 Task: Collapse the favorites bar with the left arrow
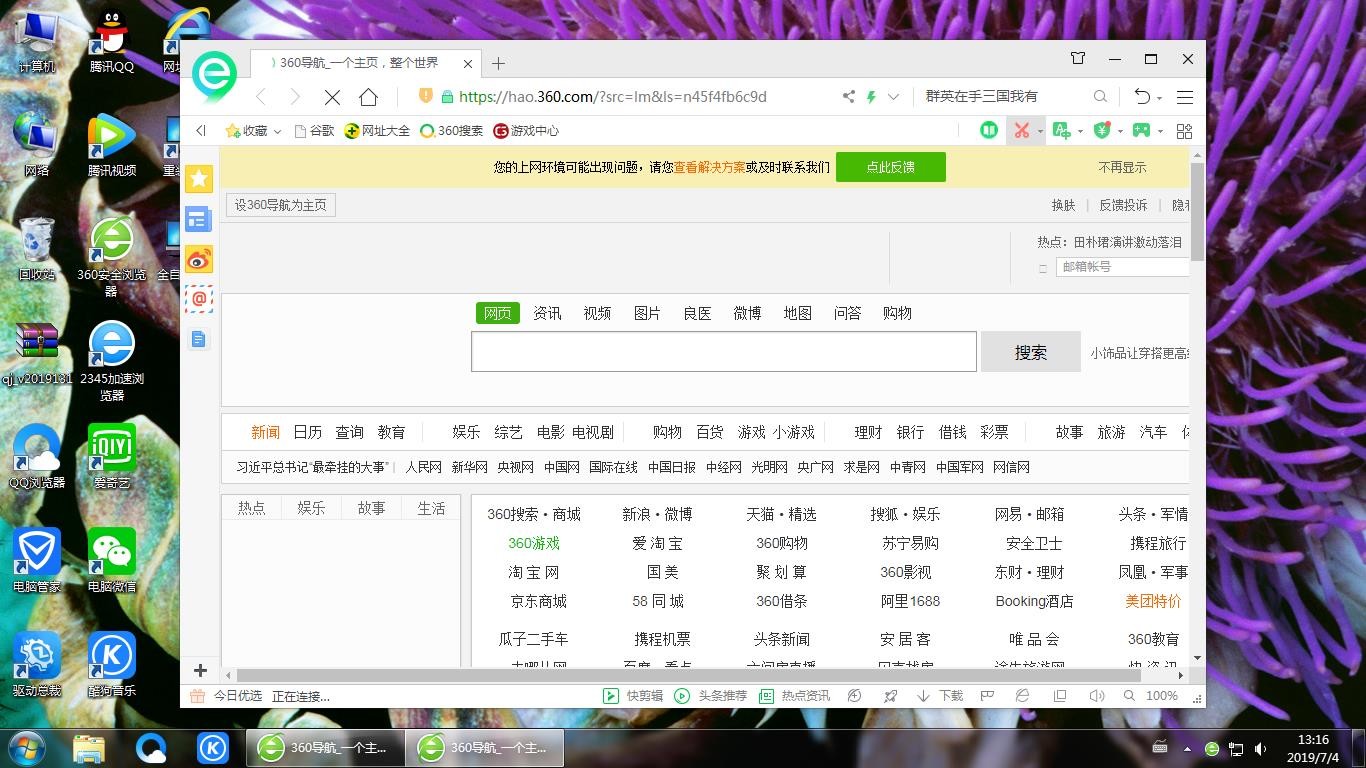click(x=201, y=131)
